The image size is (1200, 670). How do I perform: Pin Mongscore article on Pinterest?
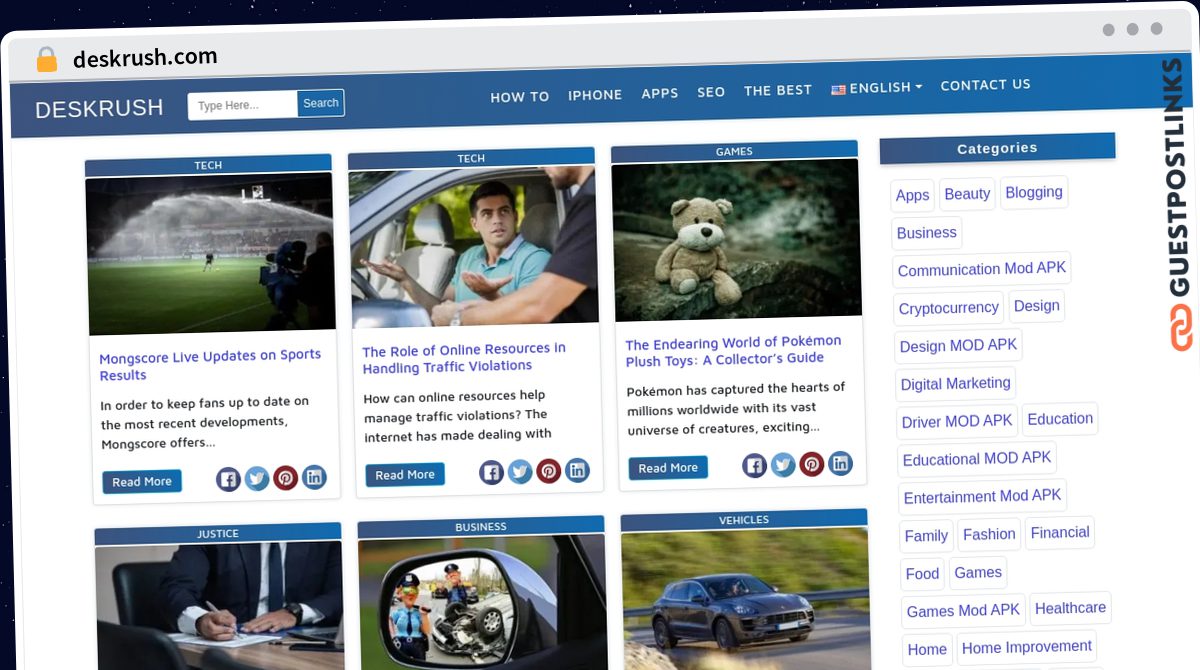click(286, 478)
